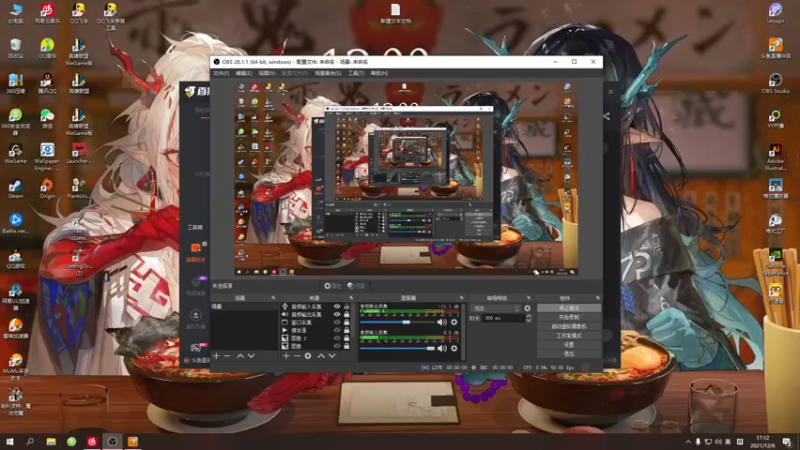
Task: Open 网易云音乐 desktop shortcut
Action: point(47,14)
